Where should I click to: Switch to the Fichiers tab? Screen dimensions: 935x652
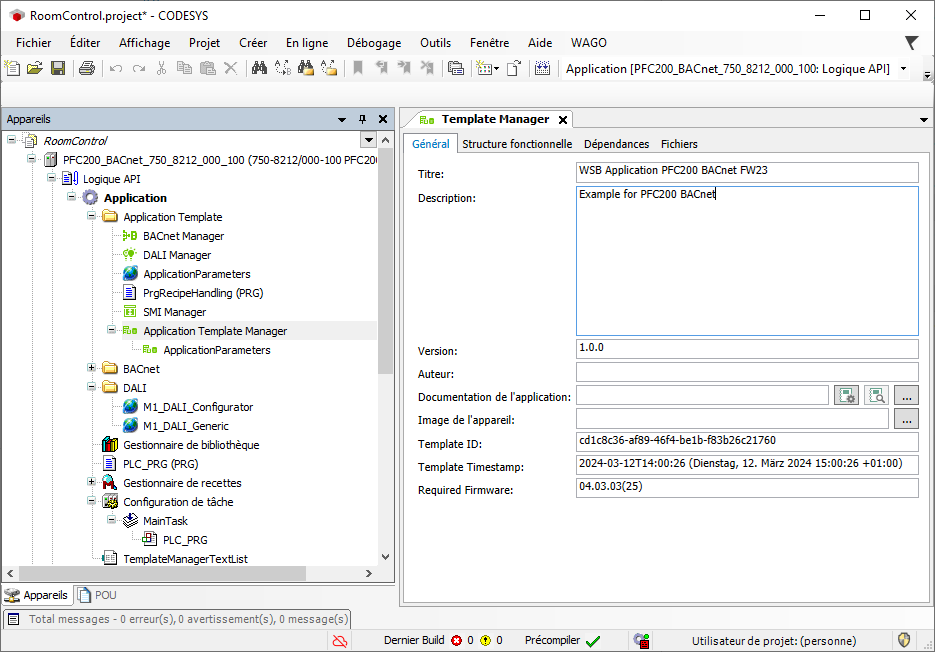point(679,144)
